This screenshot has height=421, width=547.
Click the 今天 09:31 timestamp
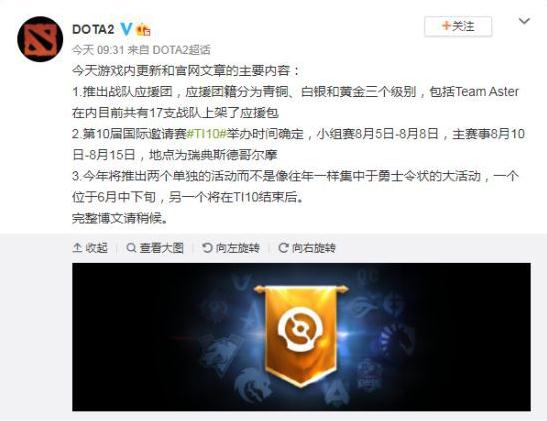point(98,50)
